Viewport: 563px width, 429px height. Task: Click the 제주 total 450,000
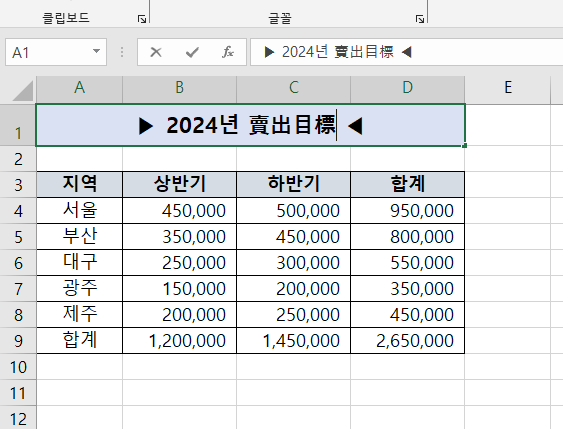tap(408, 314)
